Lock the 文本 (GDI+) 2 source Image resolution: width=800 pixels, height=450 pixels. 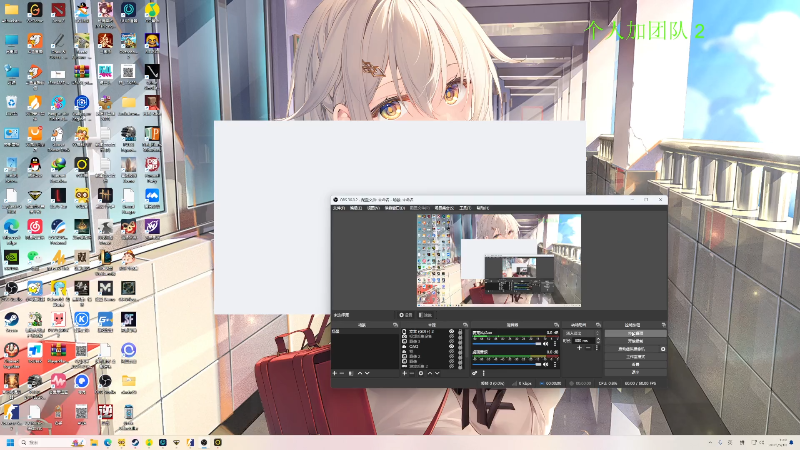[x=460, y=332]
